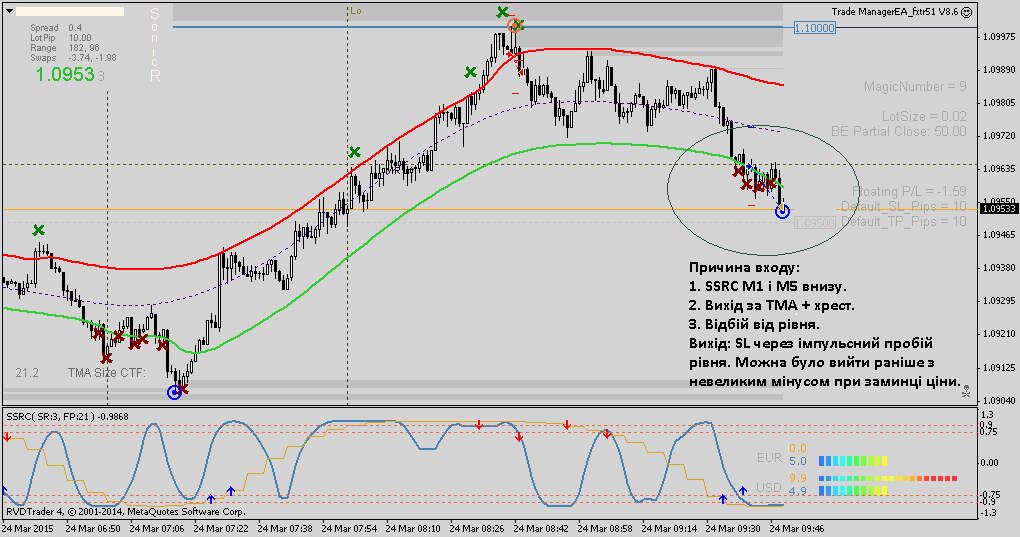Click the USD 4.9 strength color bar
1020x537 pixels.
(x=853, y=491)
